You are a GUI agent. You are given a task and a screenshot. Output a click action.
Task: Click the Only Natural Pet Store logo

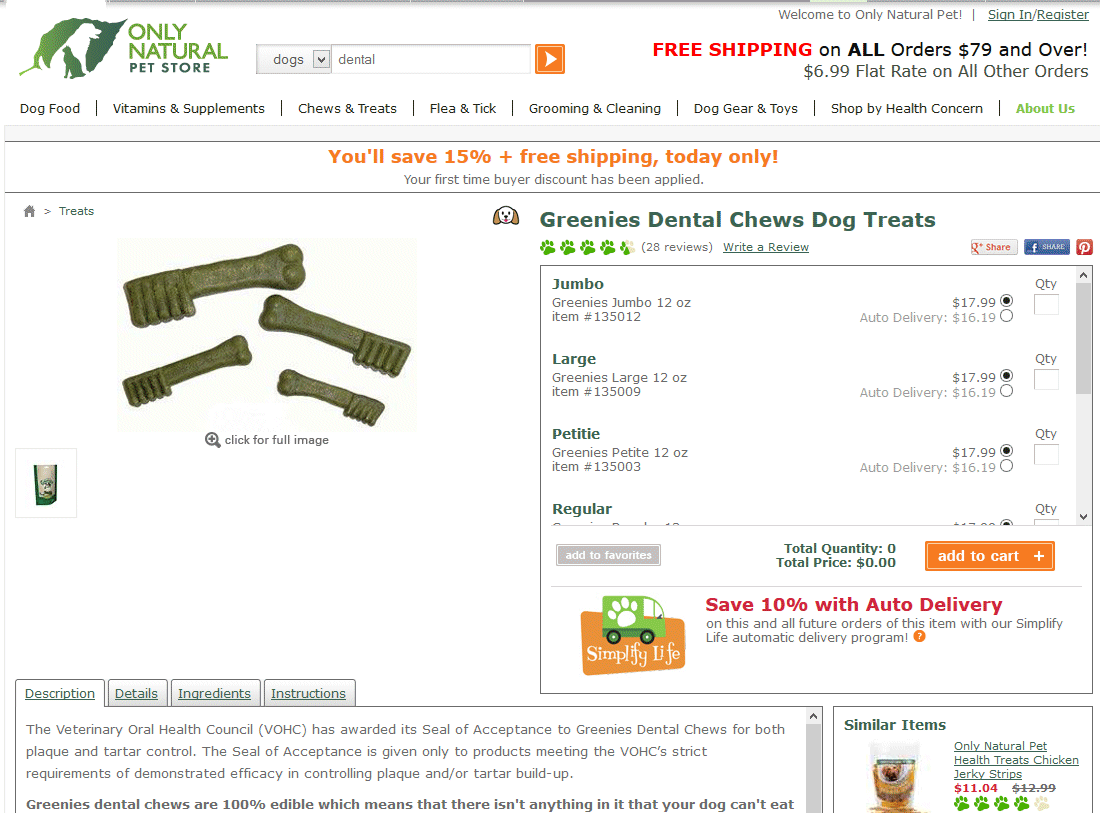click(x=123, y=48)
